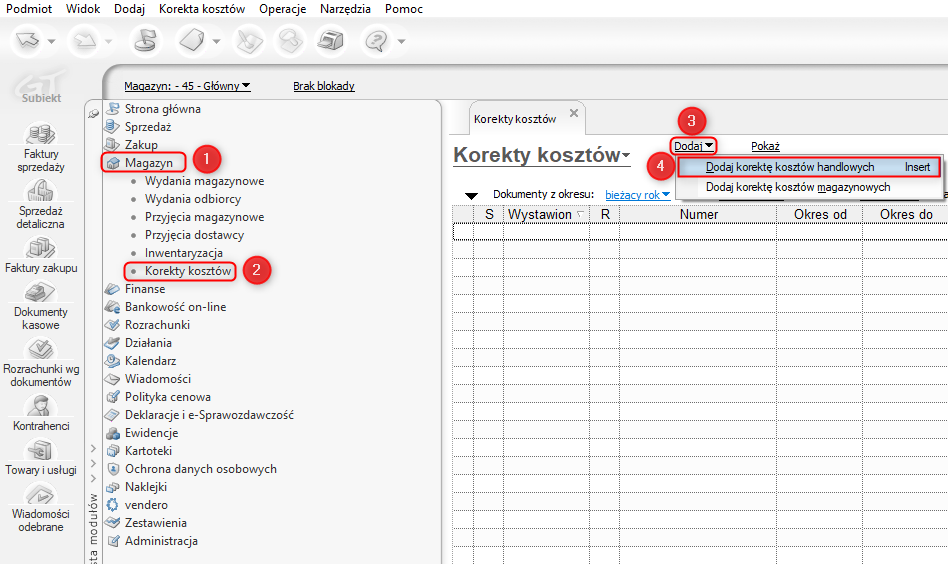
Task: Open Wiadomości odebrane sidebar icon
Action: [41, 508]
